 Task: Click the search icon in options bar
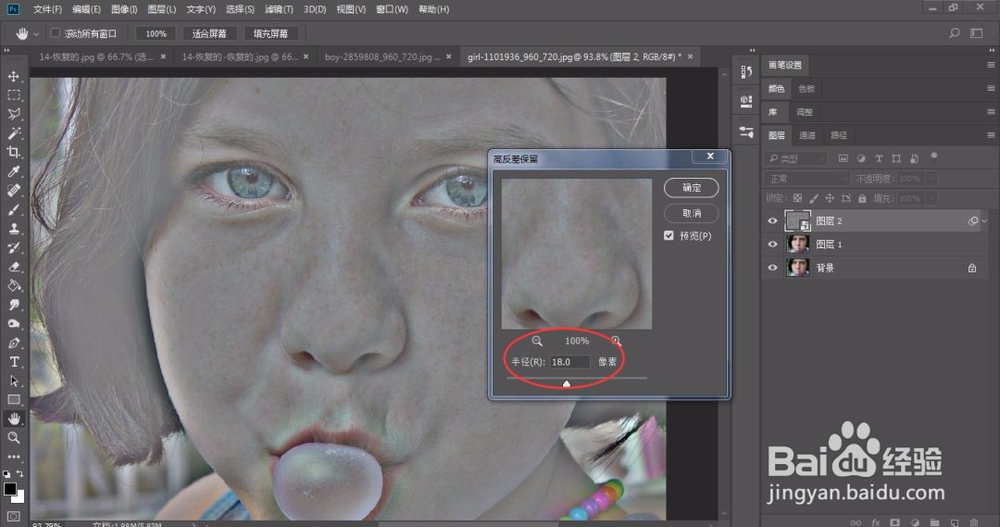[954, 33]
